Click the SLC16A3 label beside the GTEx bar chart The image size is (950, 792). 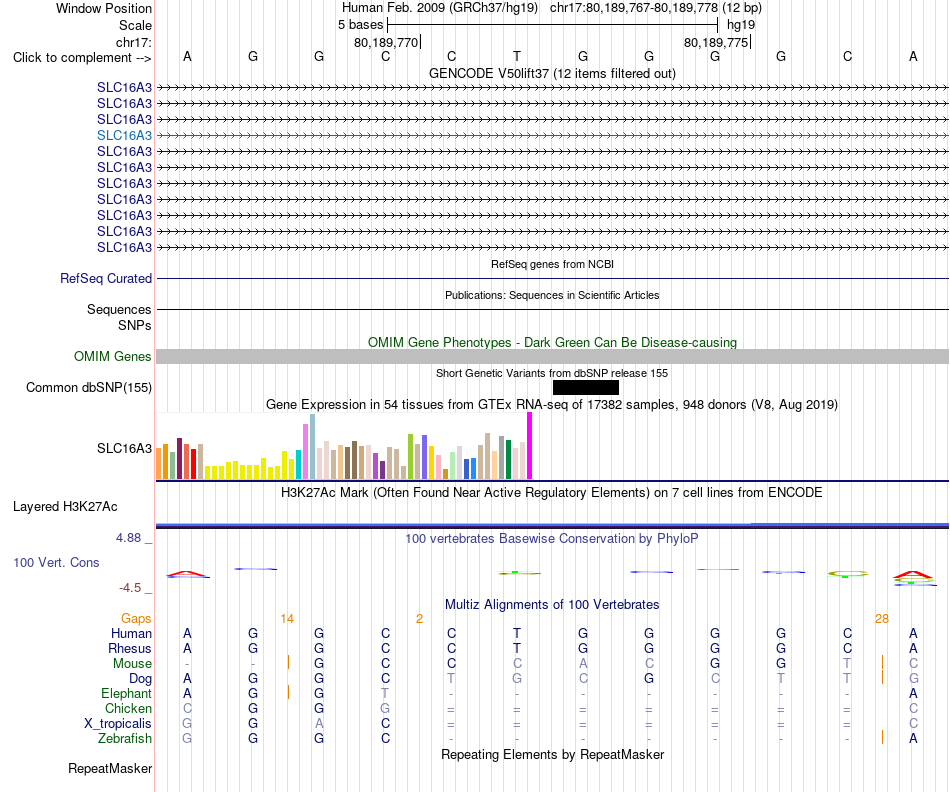click(124, 448)
